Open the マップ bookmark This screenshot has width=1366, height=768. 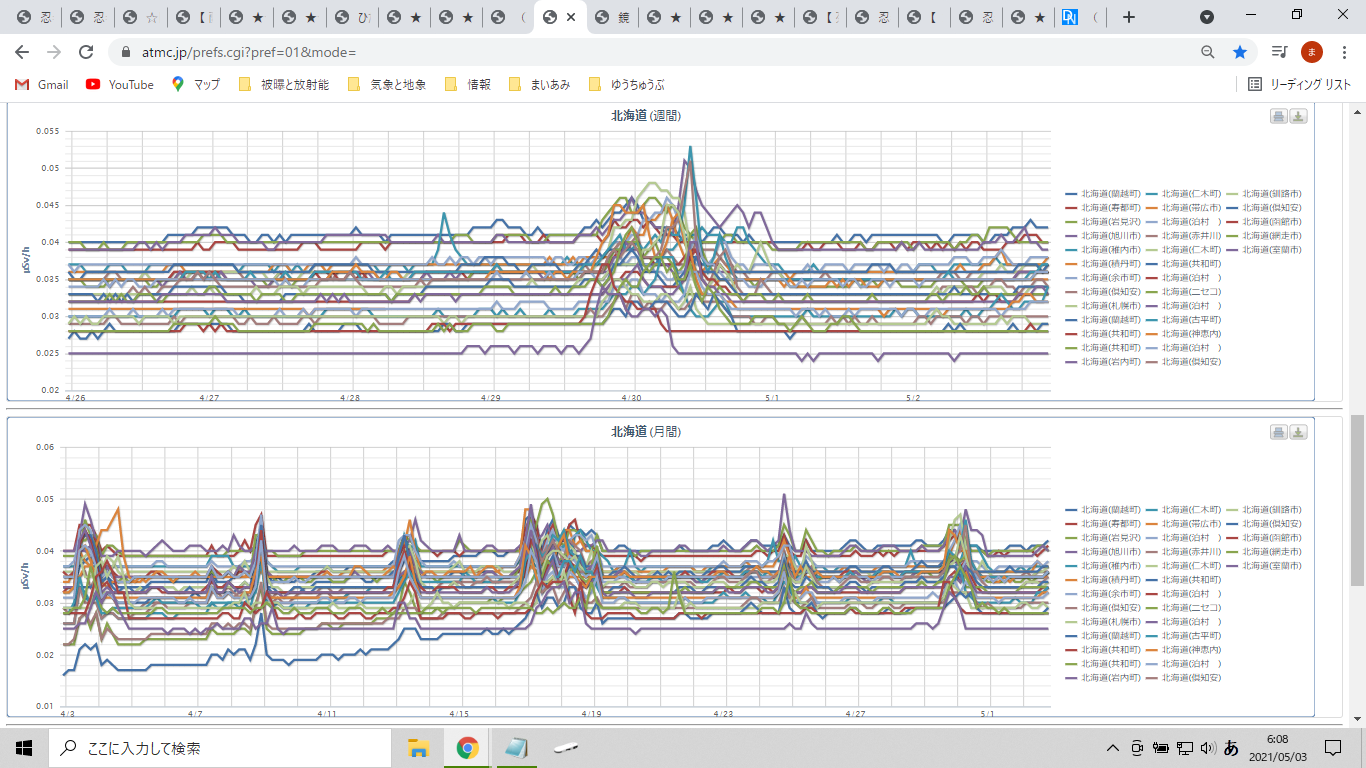tap(196, 85)
